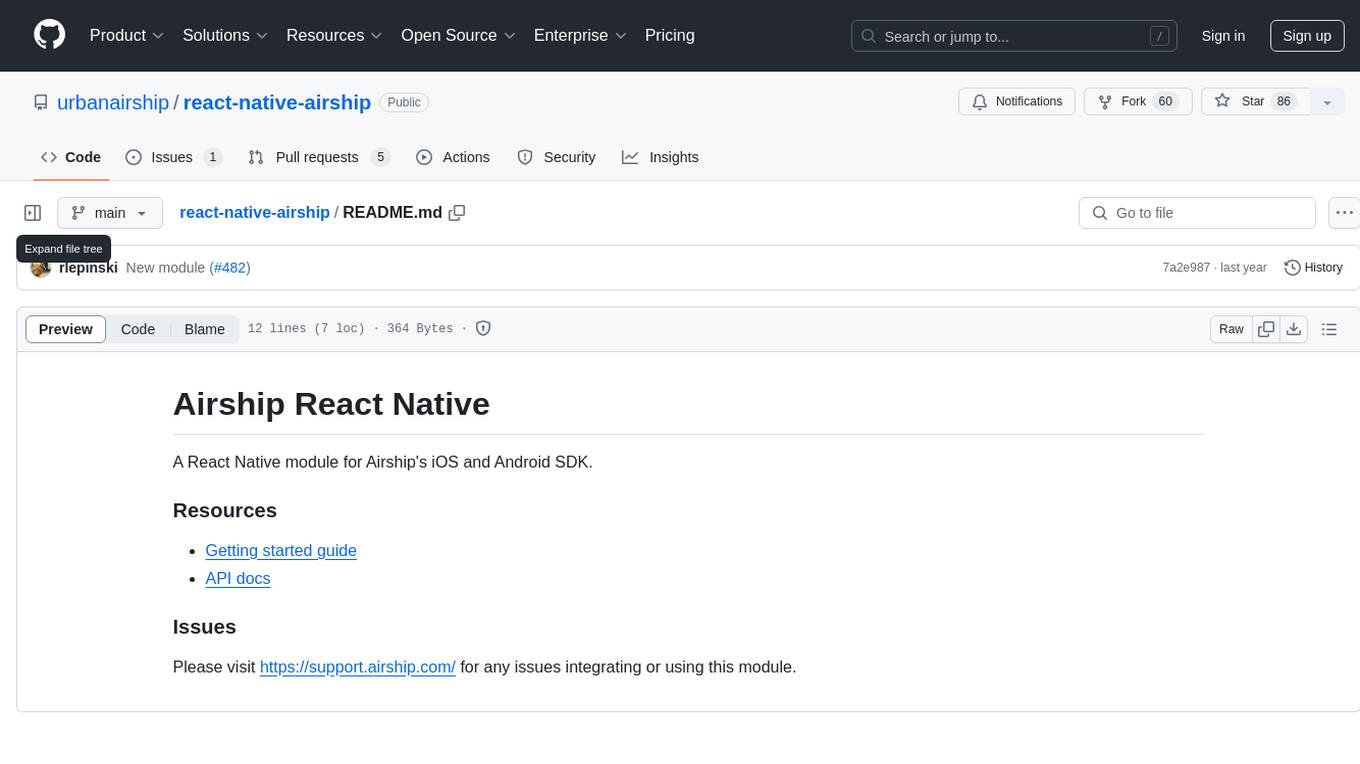
Task: Open the document outline icon
Action: [1329, 329]
